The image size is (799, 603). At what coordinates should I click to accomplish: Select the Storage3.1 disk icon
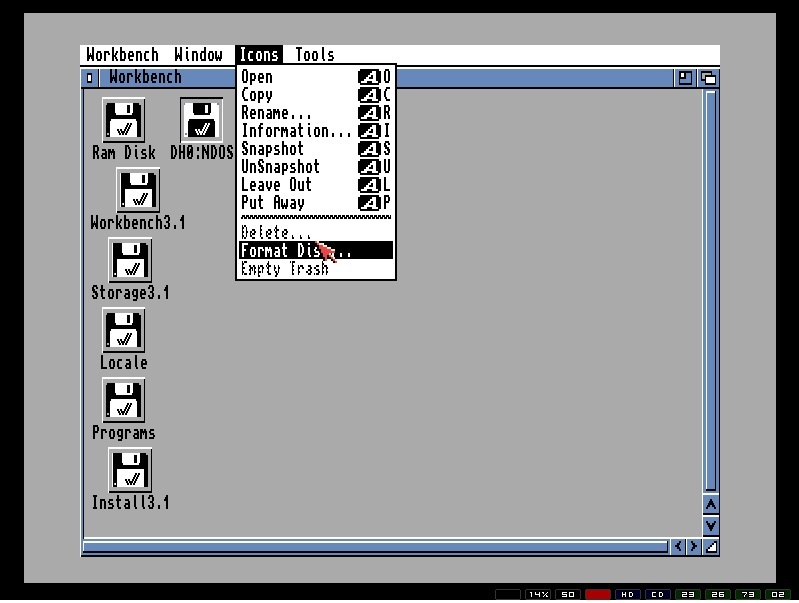coord(130,260)
